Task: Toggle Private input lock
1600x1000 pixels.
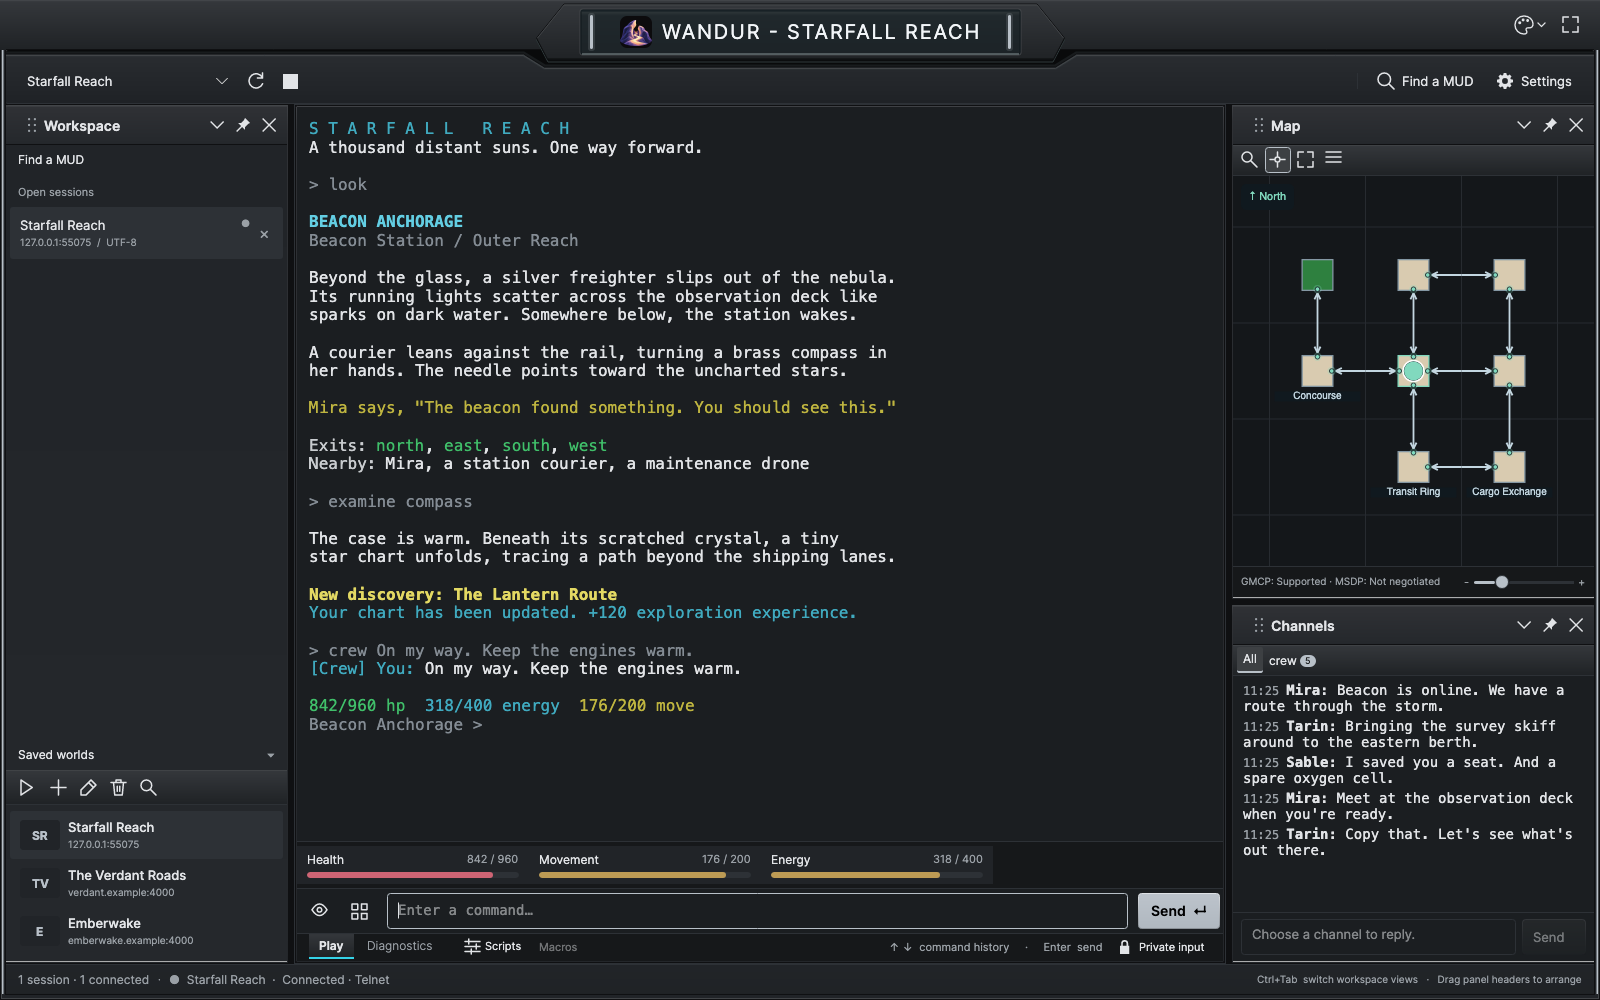Action: [x=1161, y=947]
